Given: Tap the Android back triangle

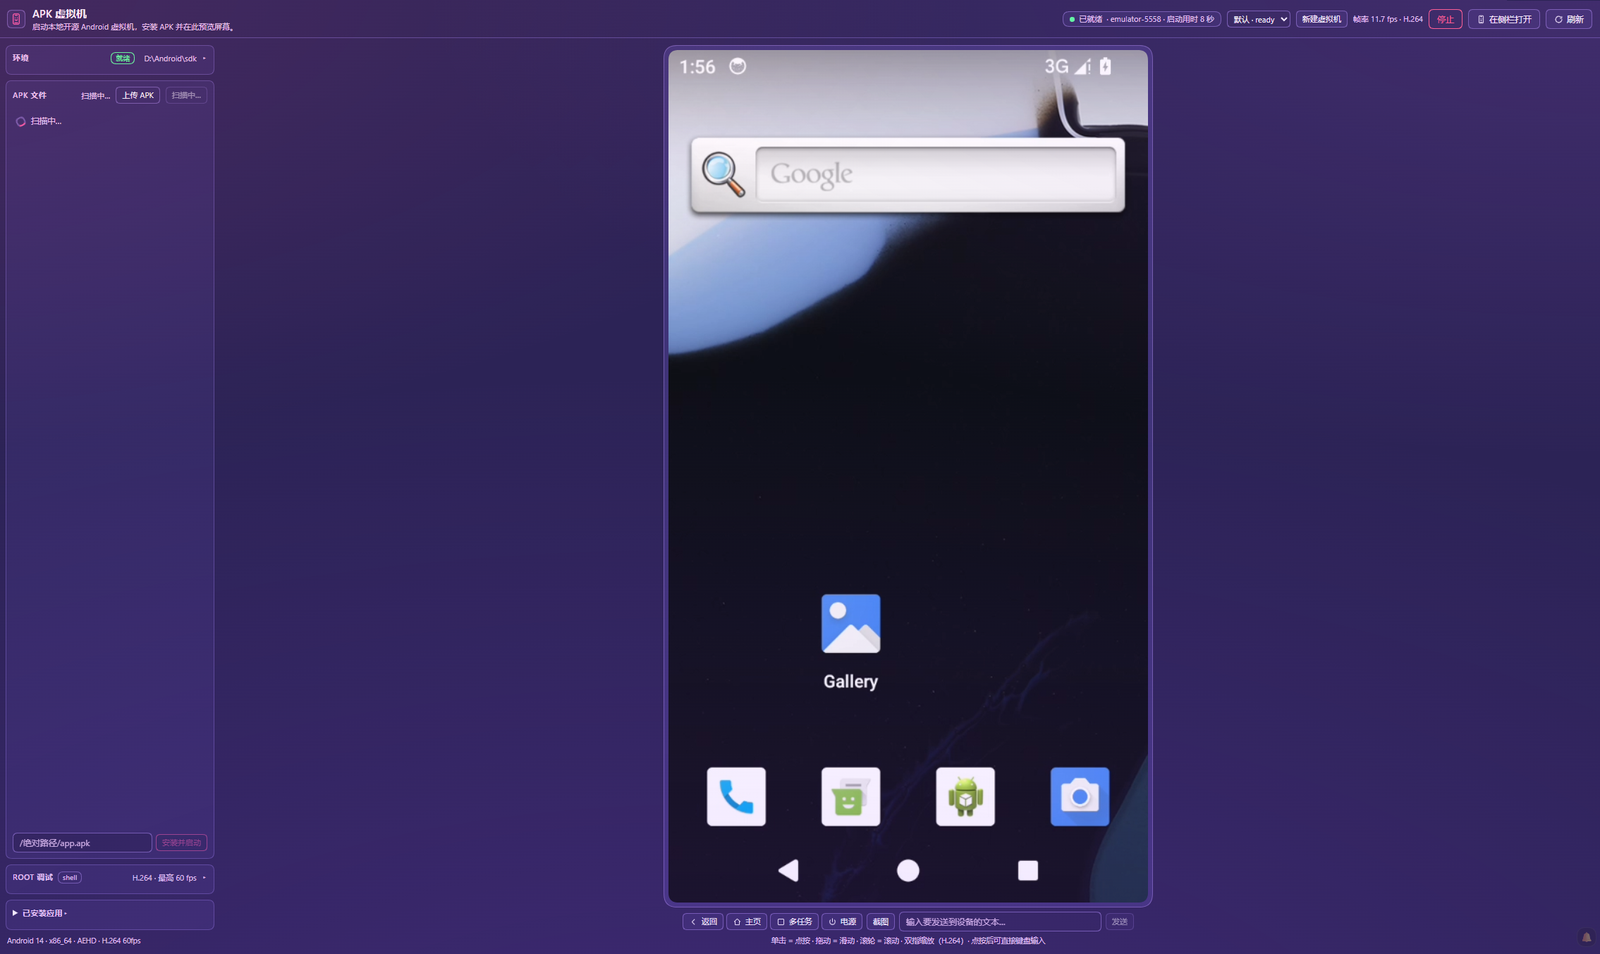Looking at the screenshot, I should (x=788, y=870).
